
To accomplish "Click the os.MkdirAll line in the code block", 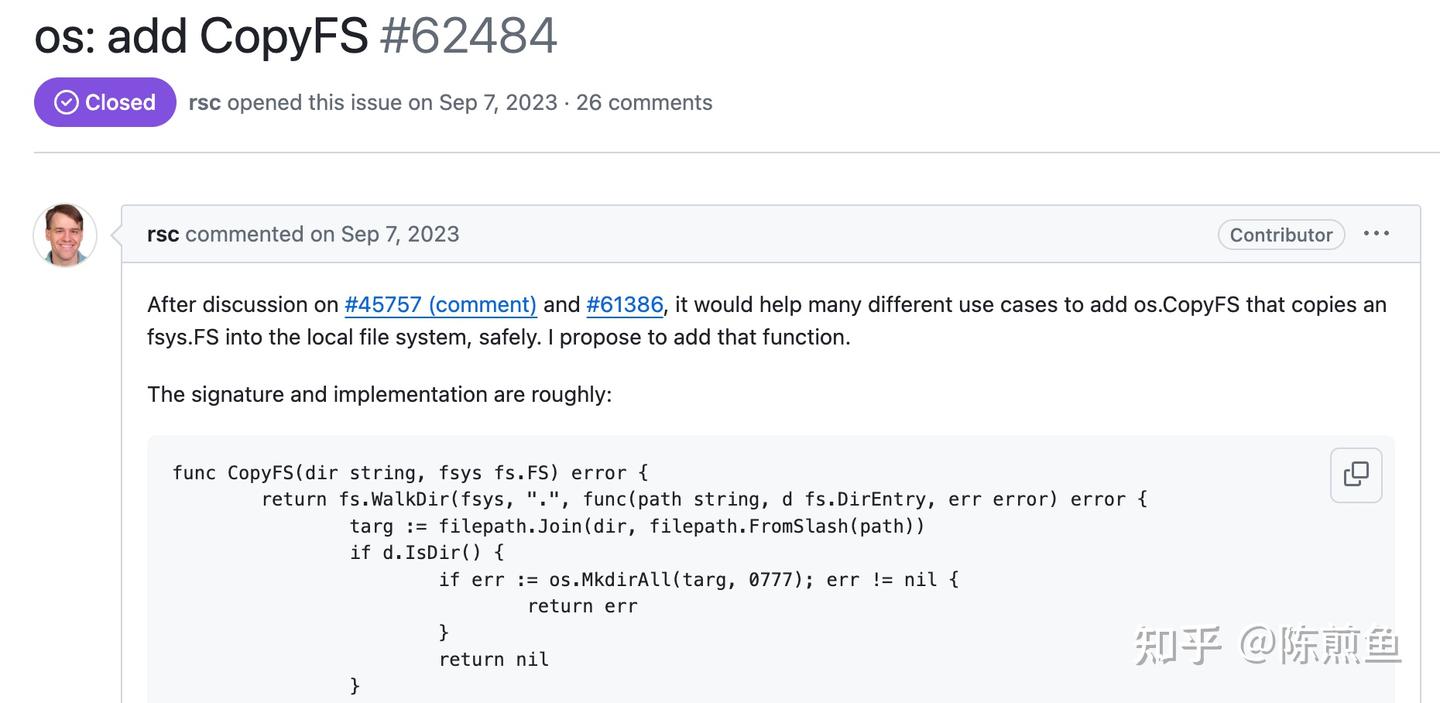I will 698,579.
